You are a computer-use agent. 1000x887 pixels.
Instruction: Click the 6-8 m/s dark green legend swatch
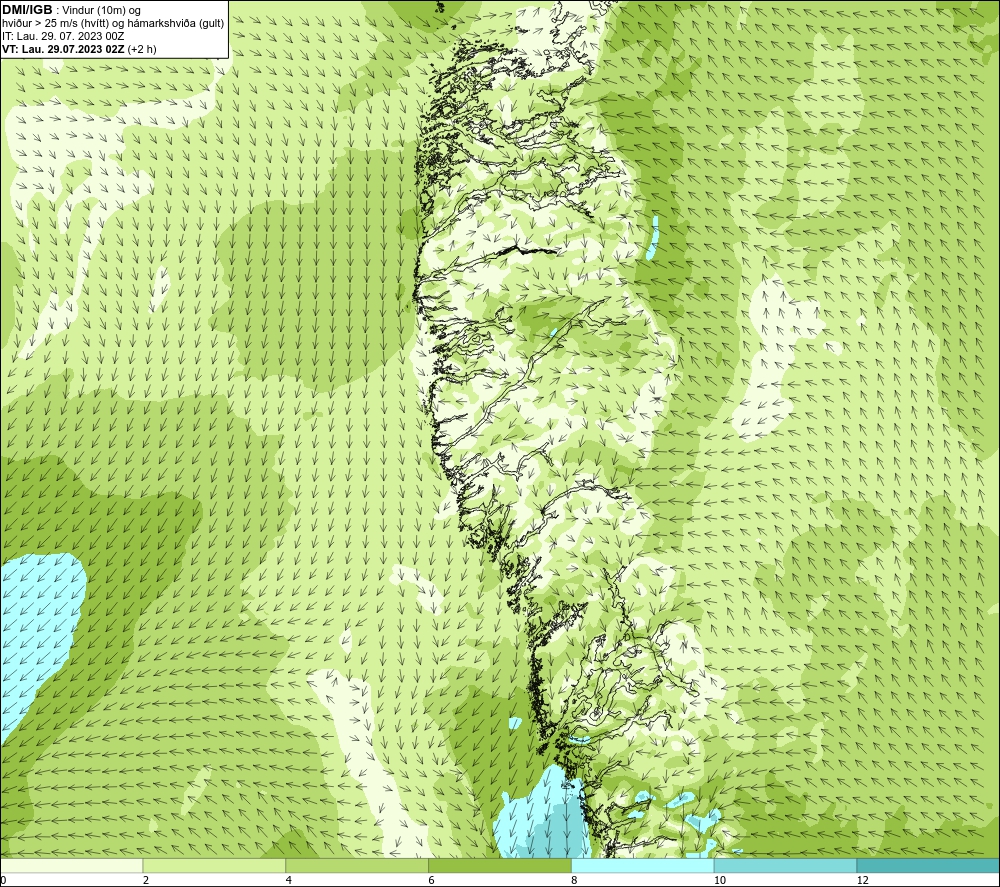point(500,865)
